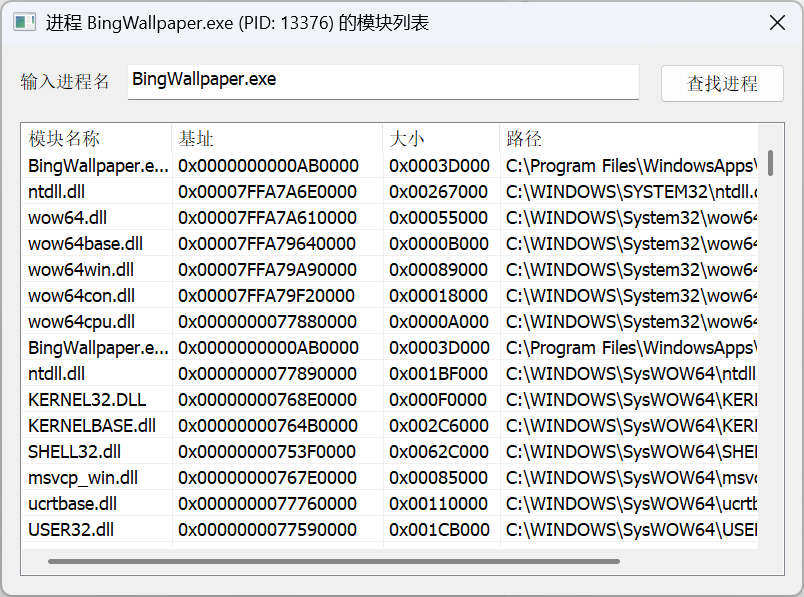Select the KERNEL32.DLL module name
Image resolution: width=804 pixels, height=597 pixels.
(x=87, y=400)
